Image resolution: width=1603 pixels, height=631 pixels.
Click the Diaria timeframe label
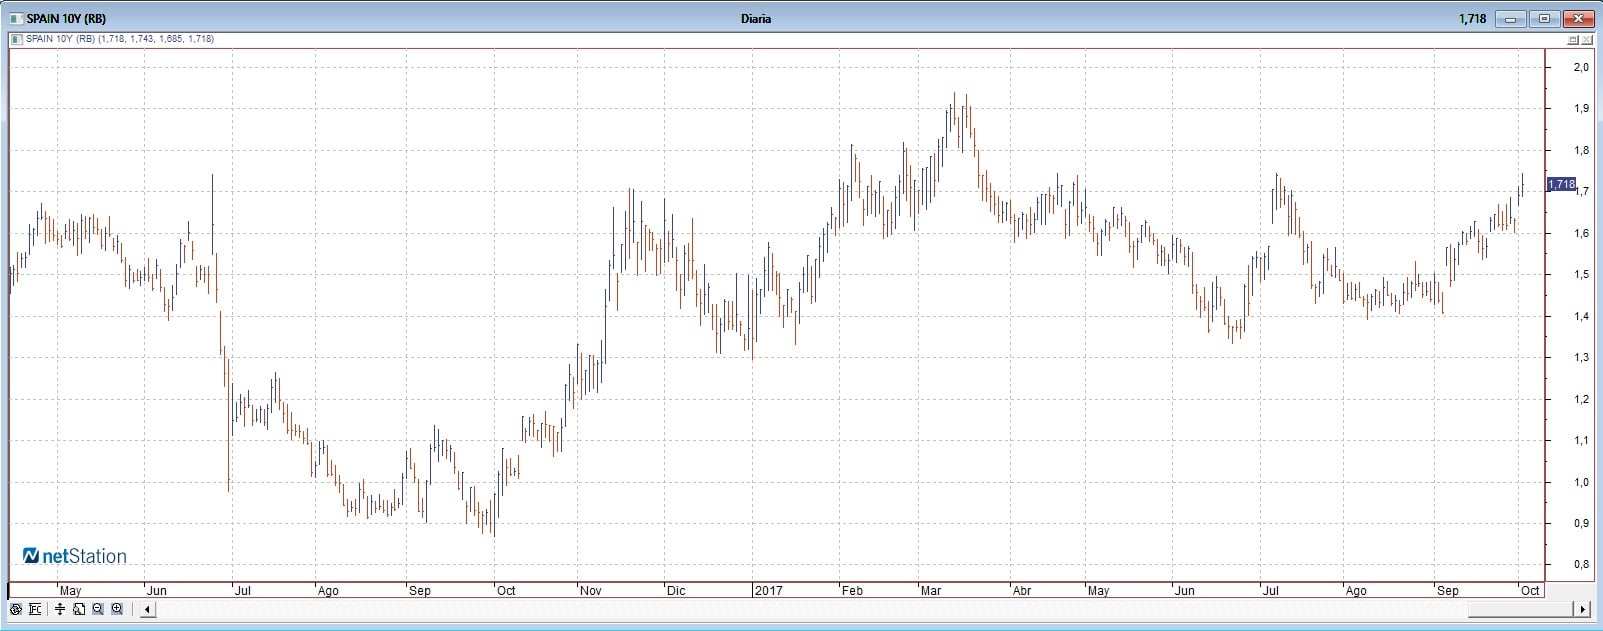pos(756,19)
